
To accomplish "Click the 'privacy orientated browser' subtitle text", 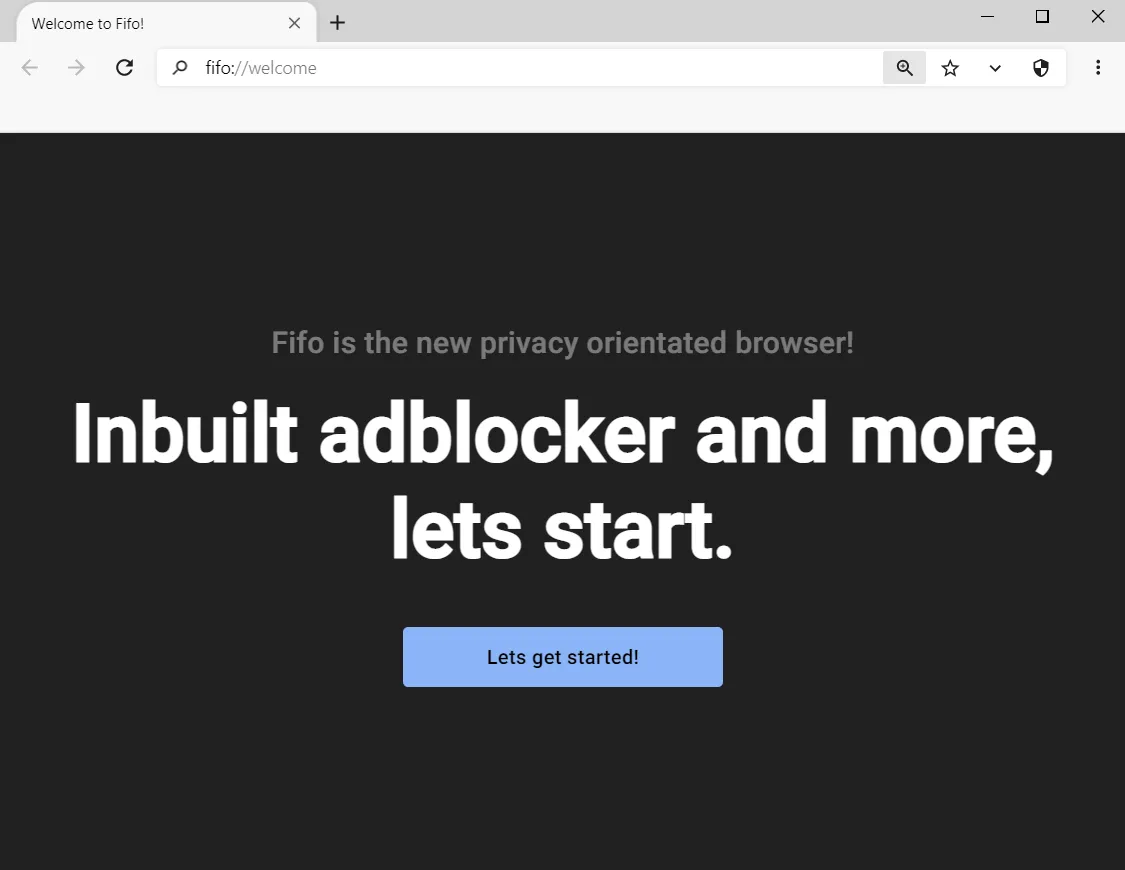I will tap(562, 342).
